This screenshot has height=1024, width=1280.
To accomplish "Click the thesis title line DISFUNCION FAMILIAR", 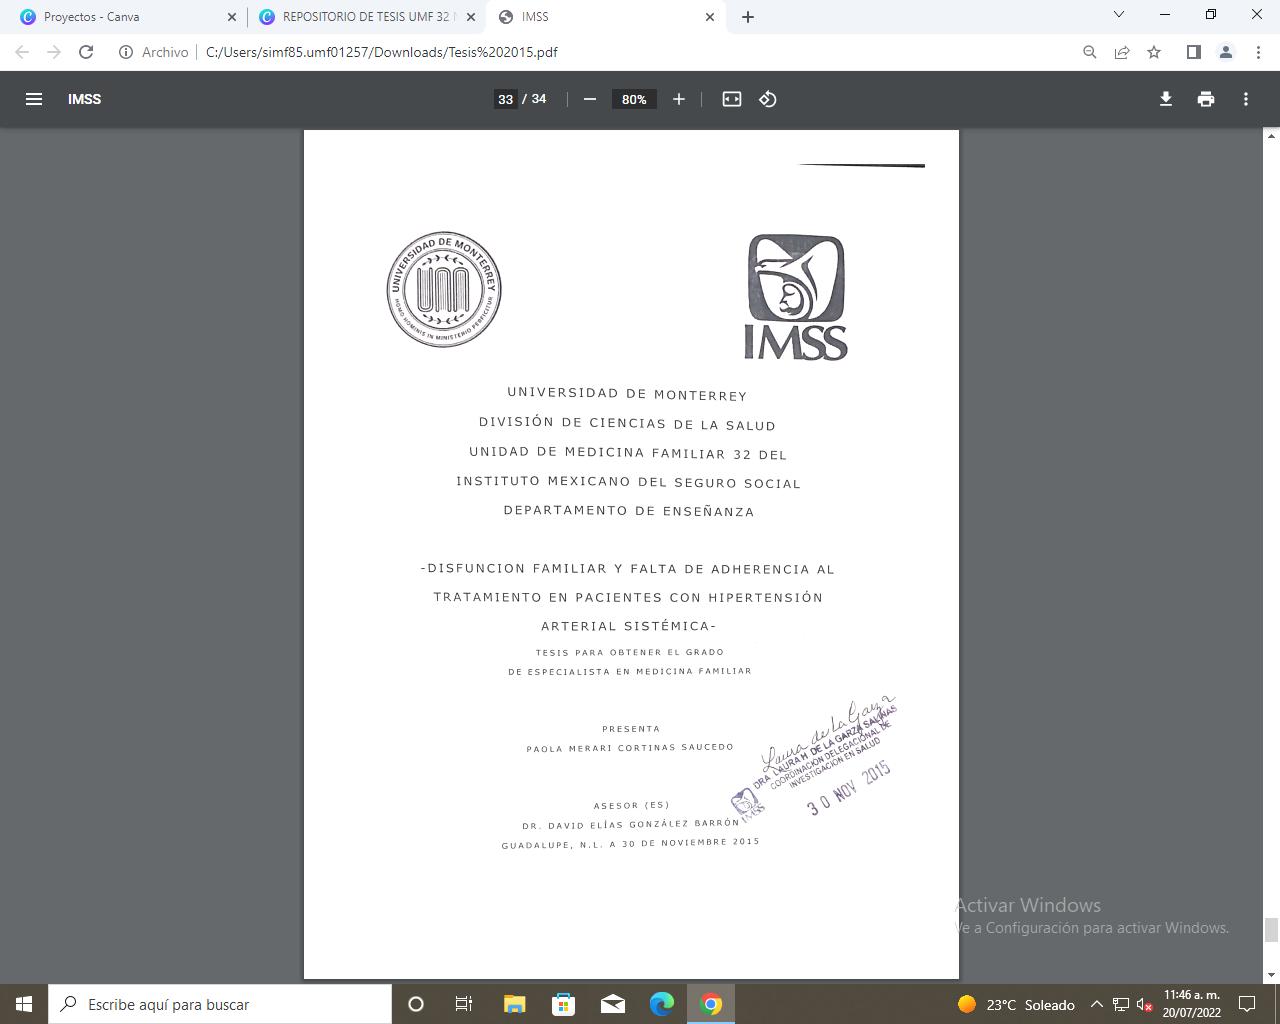I will click(628, 569).
